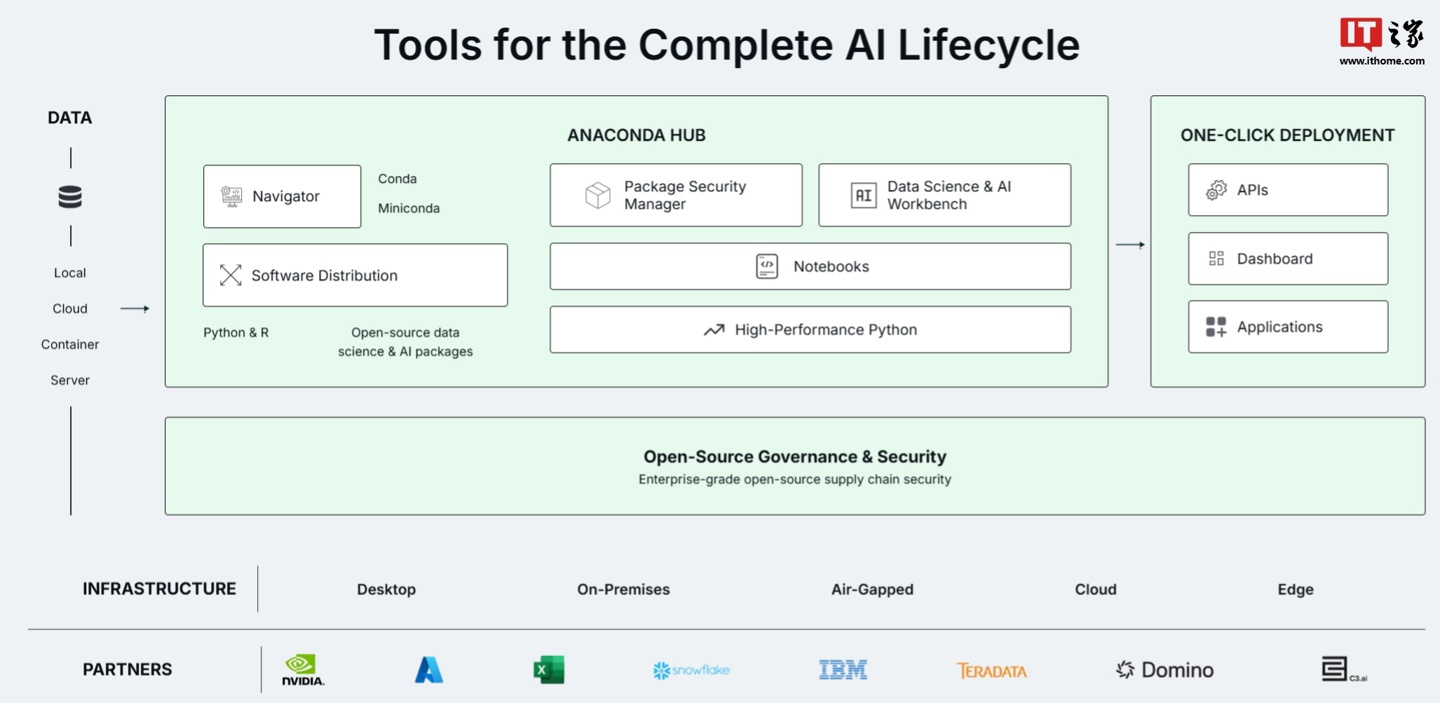
Task: Click the Applications icon under One-Click Deployment
Action: (x=1217, y=326)
